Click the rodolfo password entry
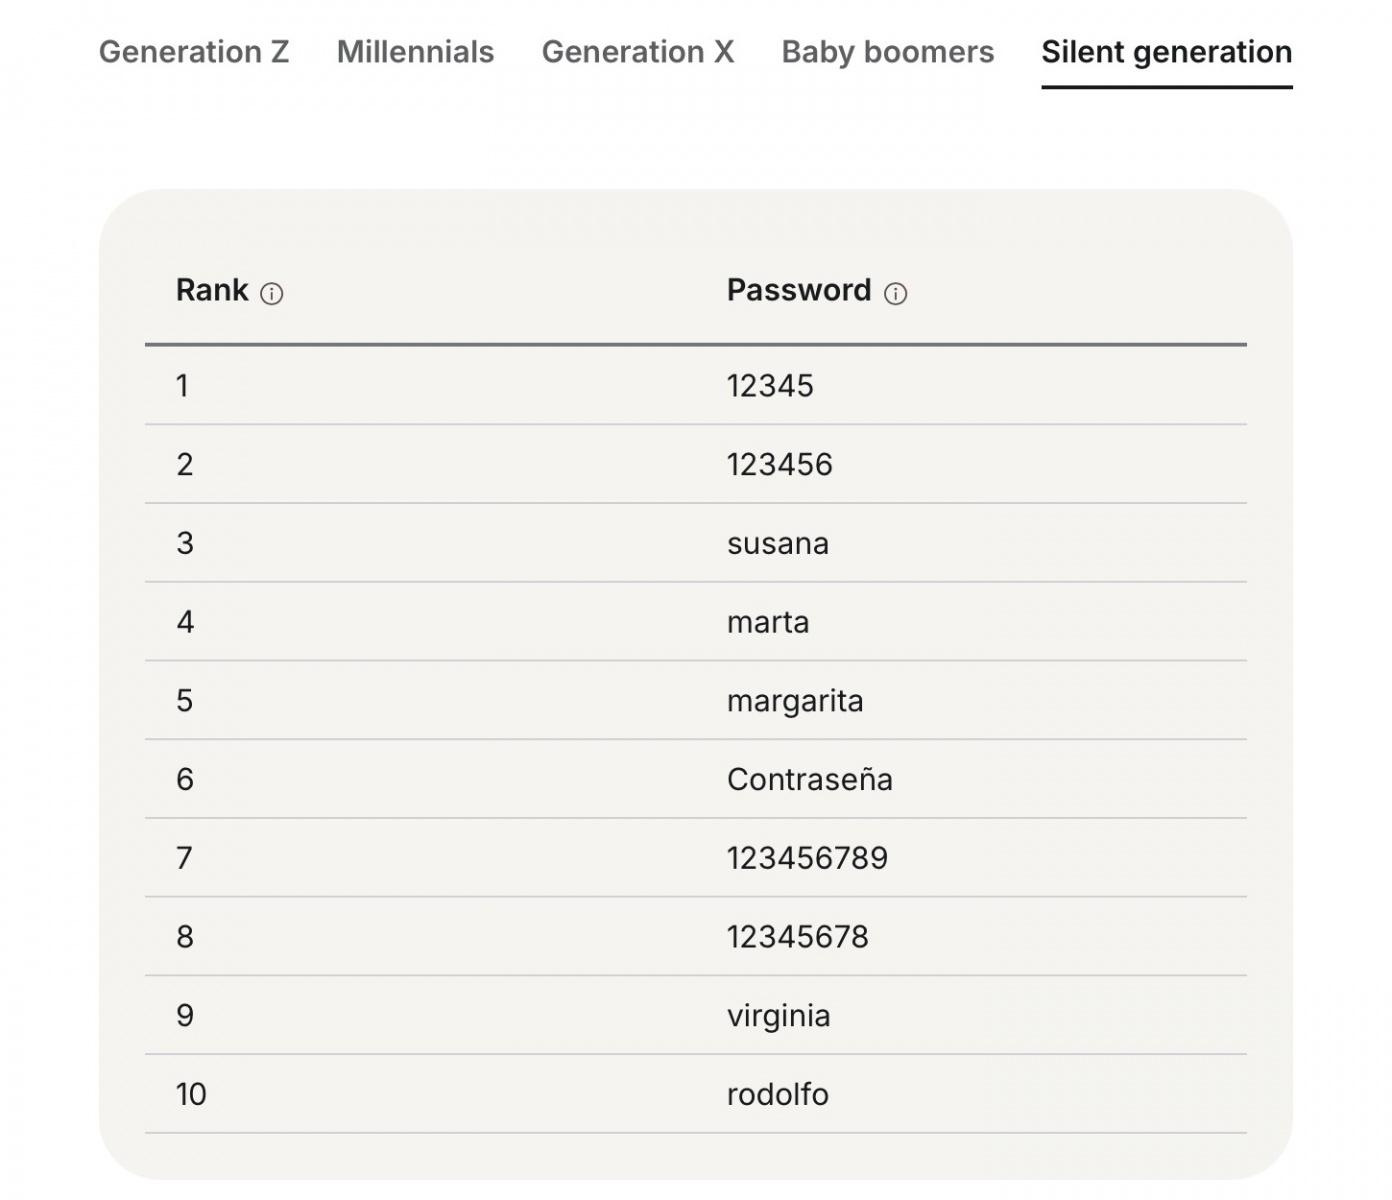Screen dimensions: 1392x1200 (777, 1095)
